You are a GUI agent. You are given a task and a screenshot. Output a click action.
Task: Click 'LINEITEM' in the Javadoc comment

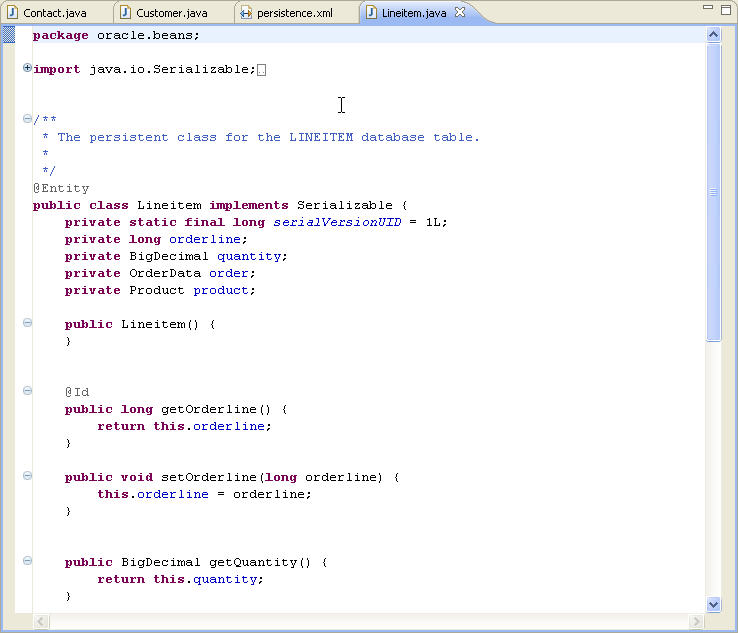(x=321, y=137)
